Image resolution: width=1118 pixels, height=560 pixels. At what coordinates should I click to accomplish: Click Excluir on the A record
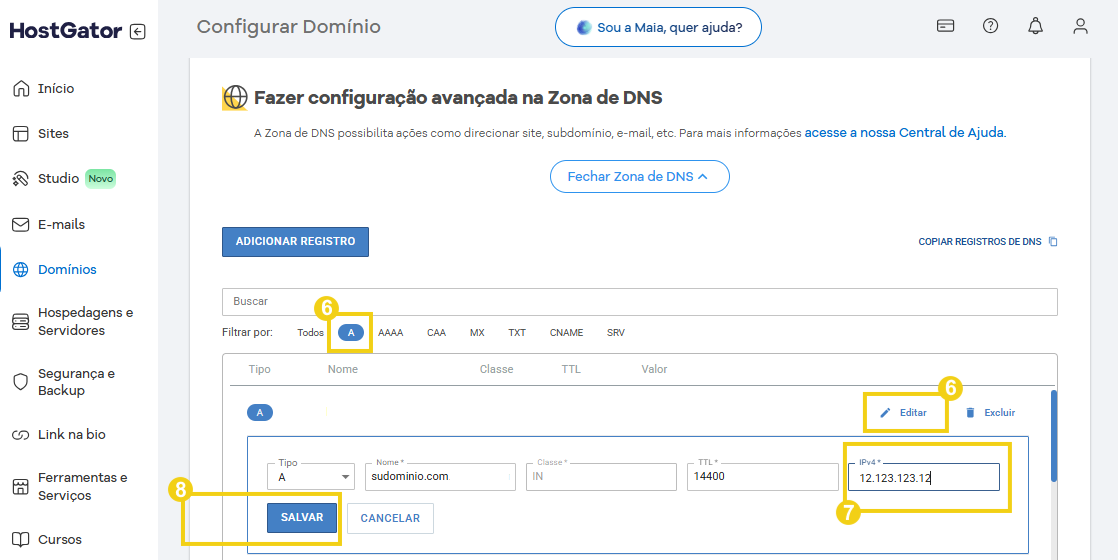point(990,412)
